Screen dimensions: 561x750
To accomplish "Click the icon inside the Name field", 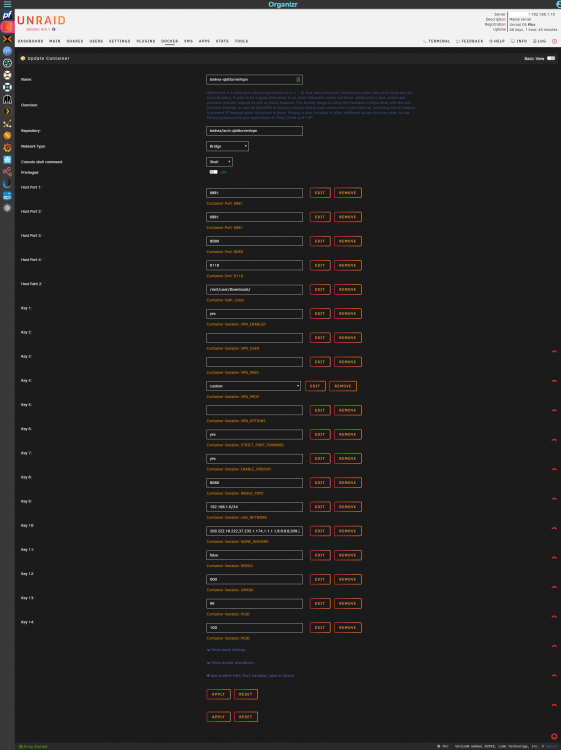I will [298, 79].
